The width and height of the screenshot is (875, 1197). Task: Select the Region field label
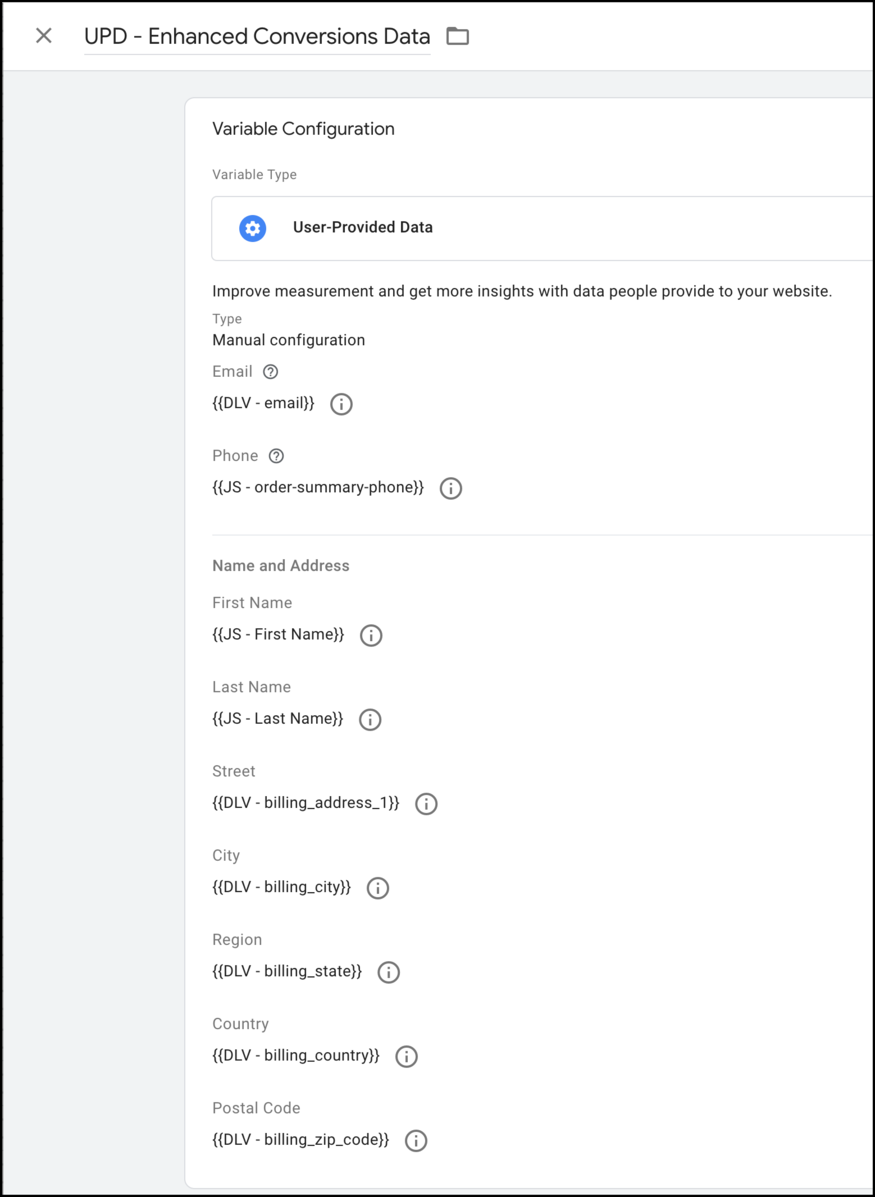[x=237, y=940]
